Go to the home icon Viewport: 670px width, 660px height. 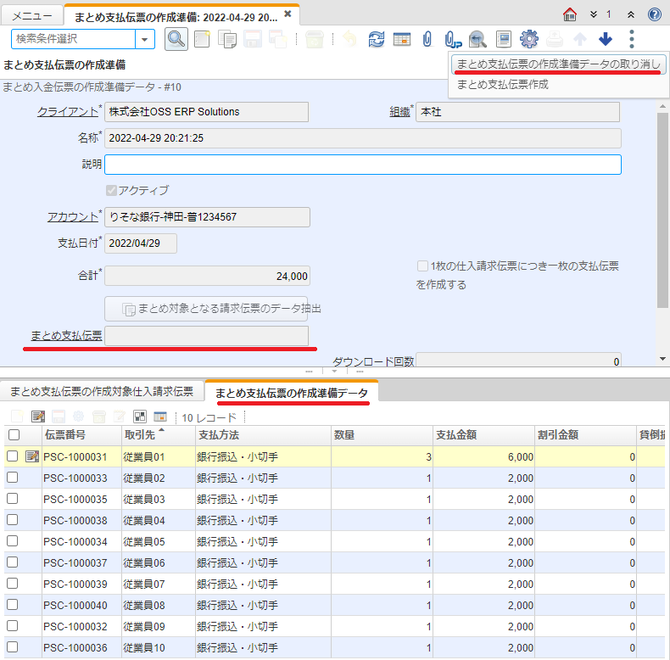pyautogui.click(x=570, y=15)
